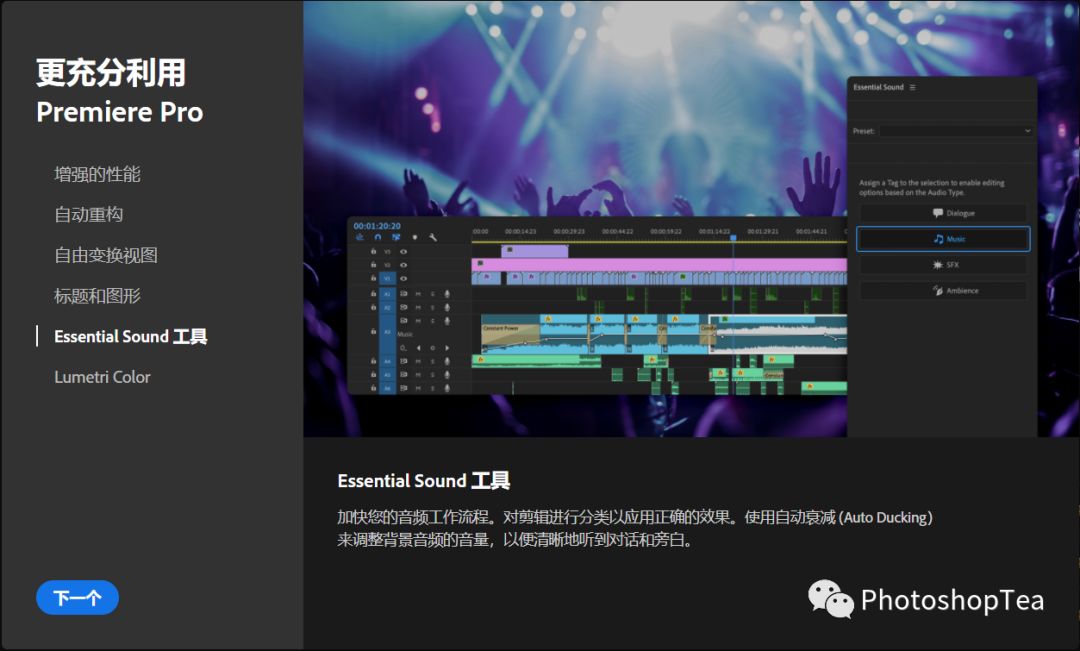The height and width of the screenshot is (651, 1080).
Task: Select the Essential Sound 工具 sidebar item
Action: point(131,336)
